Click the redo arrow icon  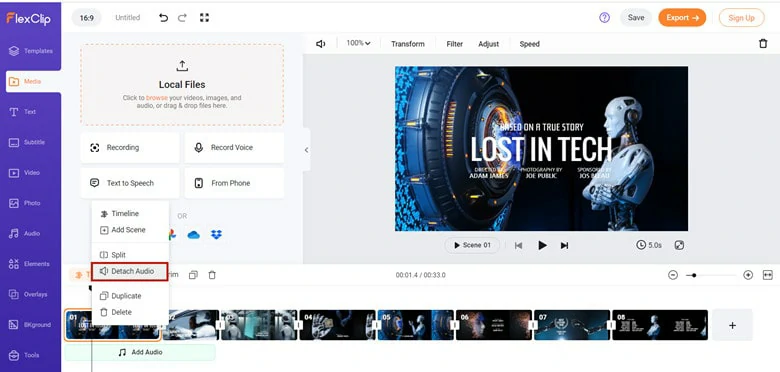(182, 18)
